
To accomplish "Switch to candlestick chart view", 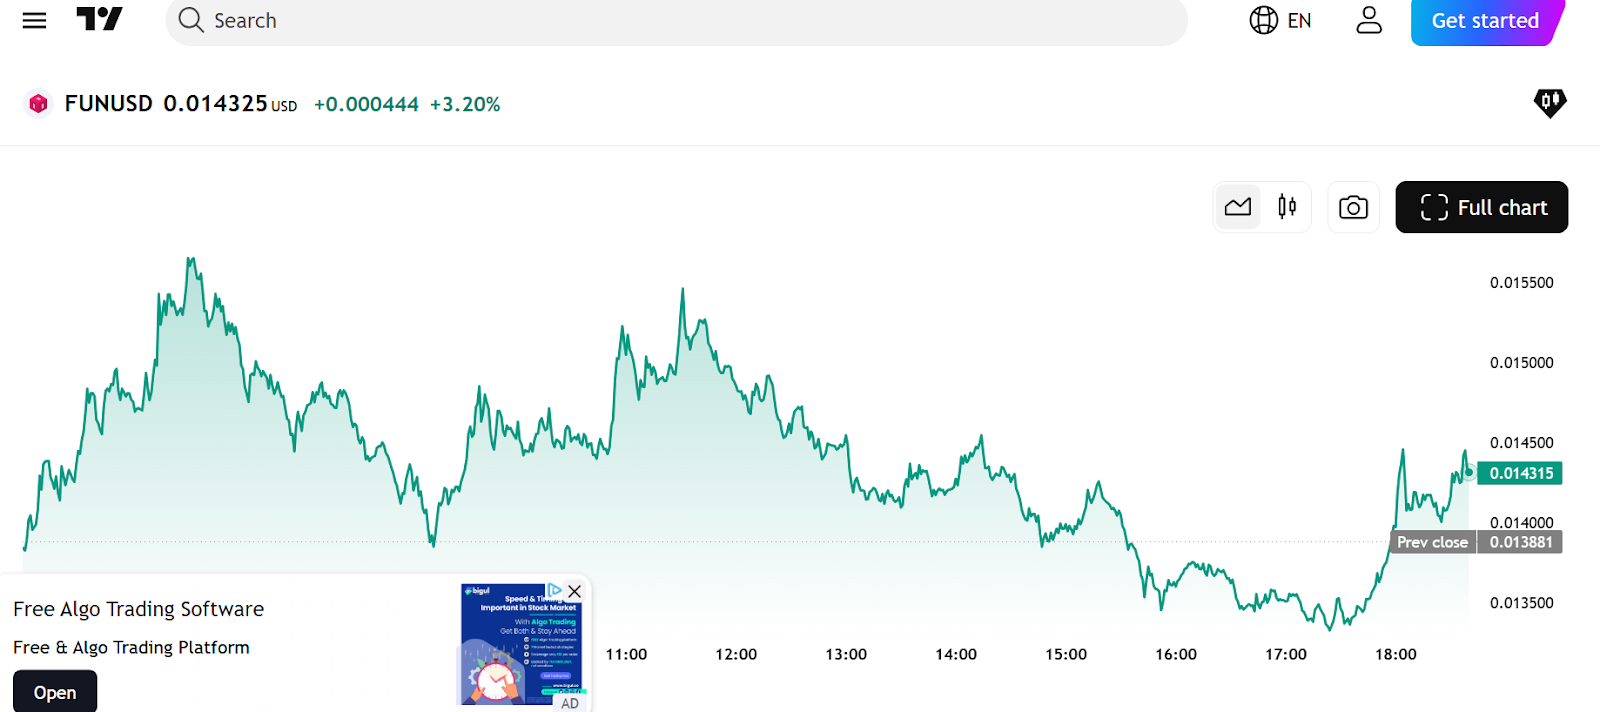I will click(x=1287, y=207).
